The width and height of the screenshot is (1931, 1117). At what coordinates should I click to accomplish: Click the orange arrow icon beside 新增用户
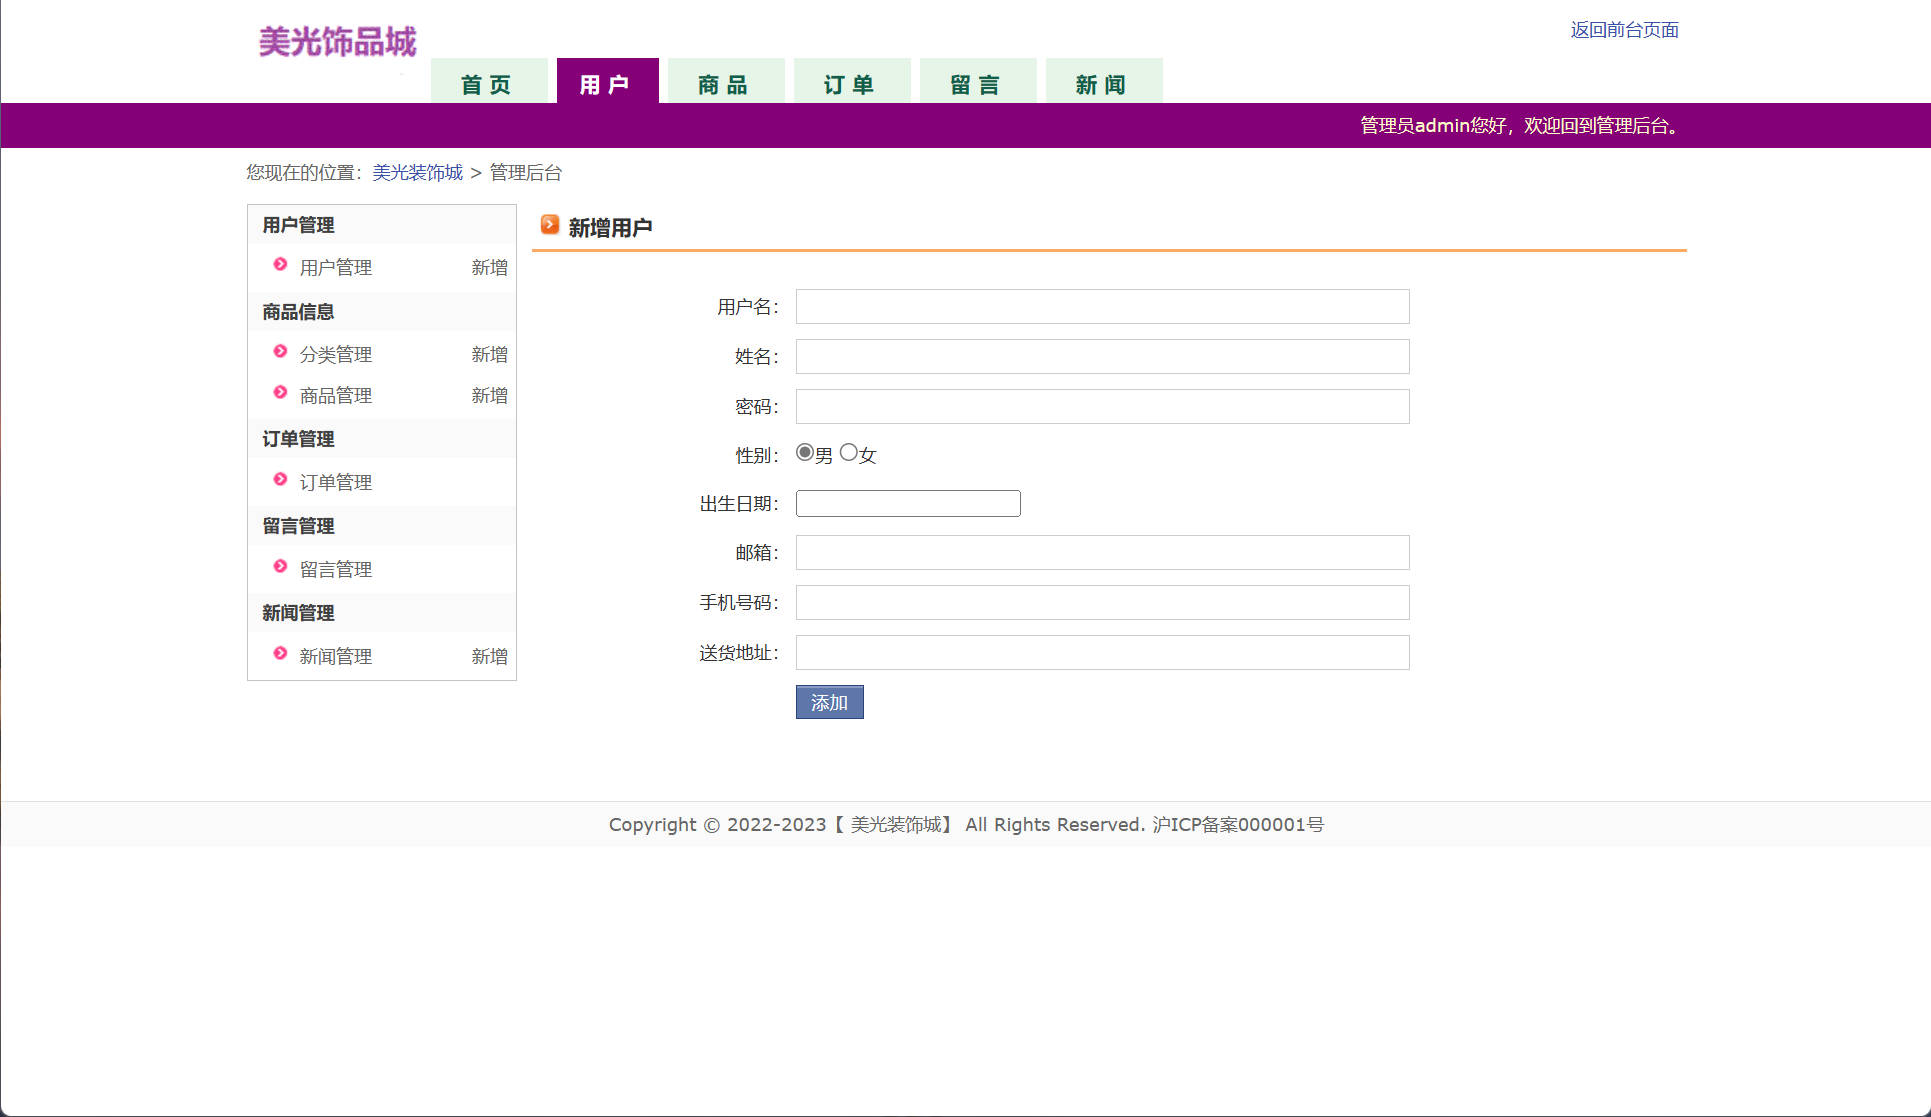point(550,225)
